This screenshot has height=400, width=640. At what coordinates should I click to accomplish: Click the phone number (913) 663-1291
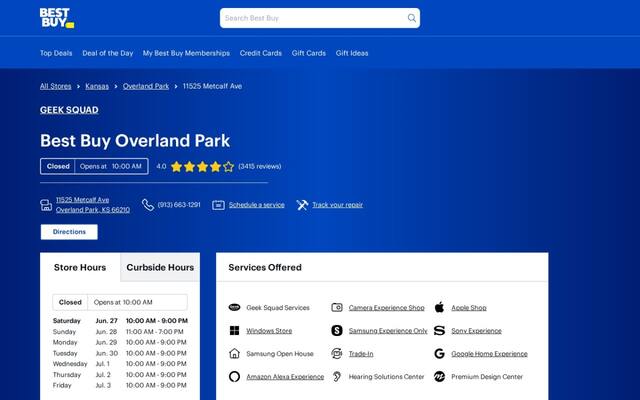[x=179, y=205]
